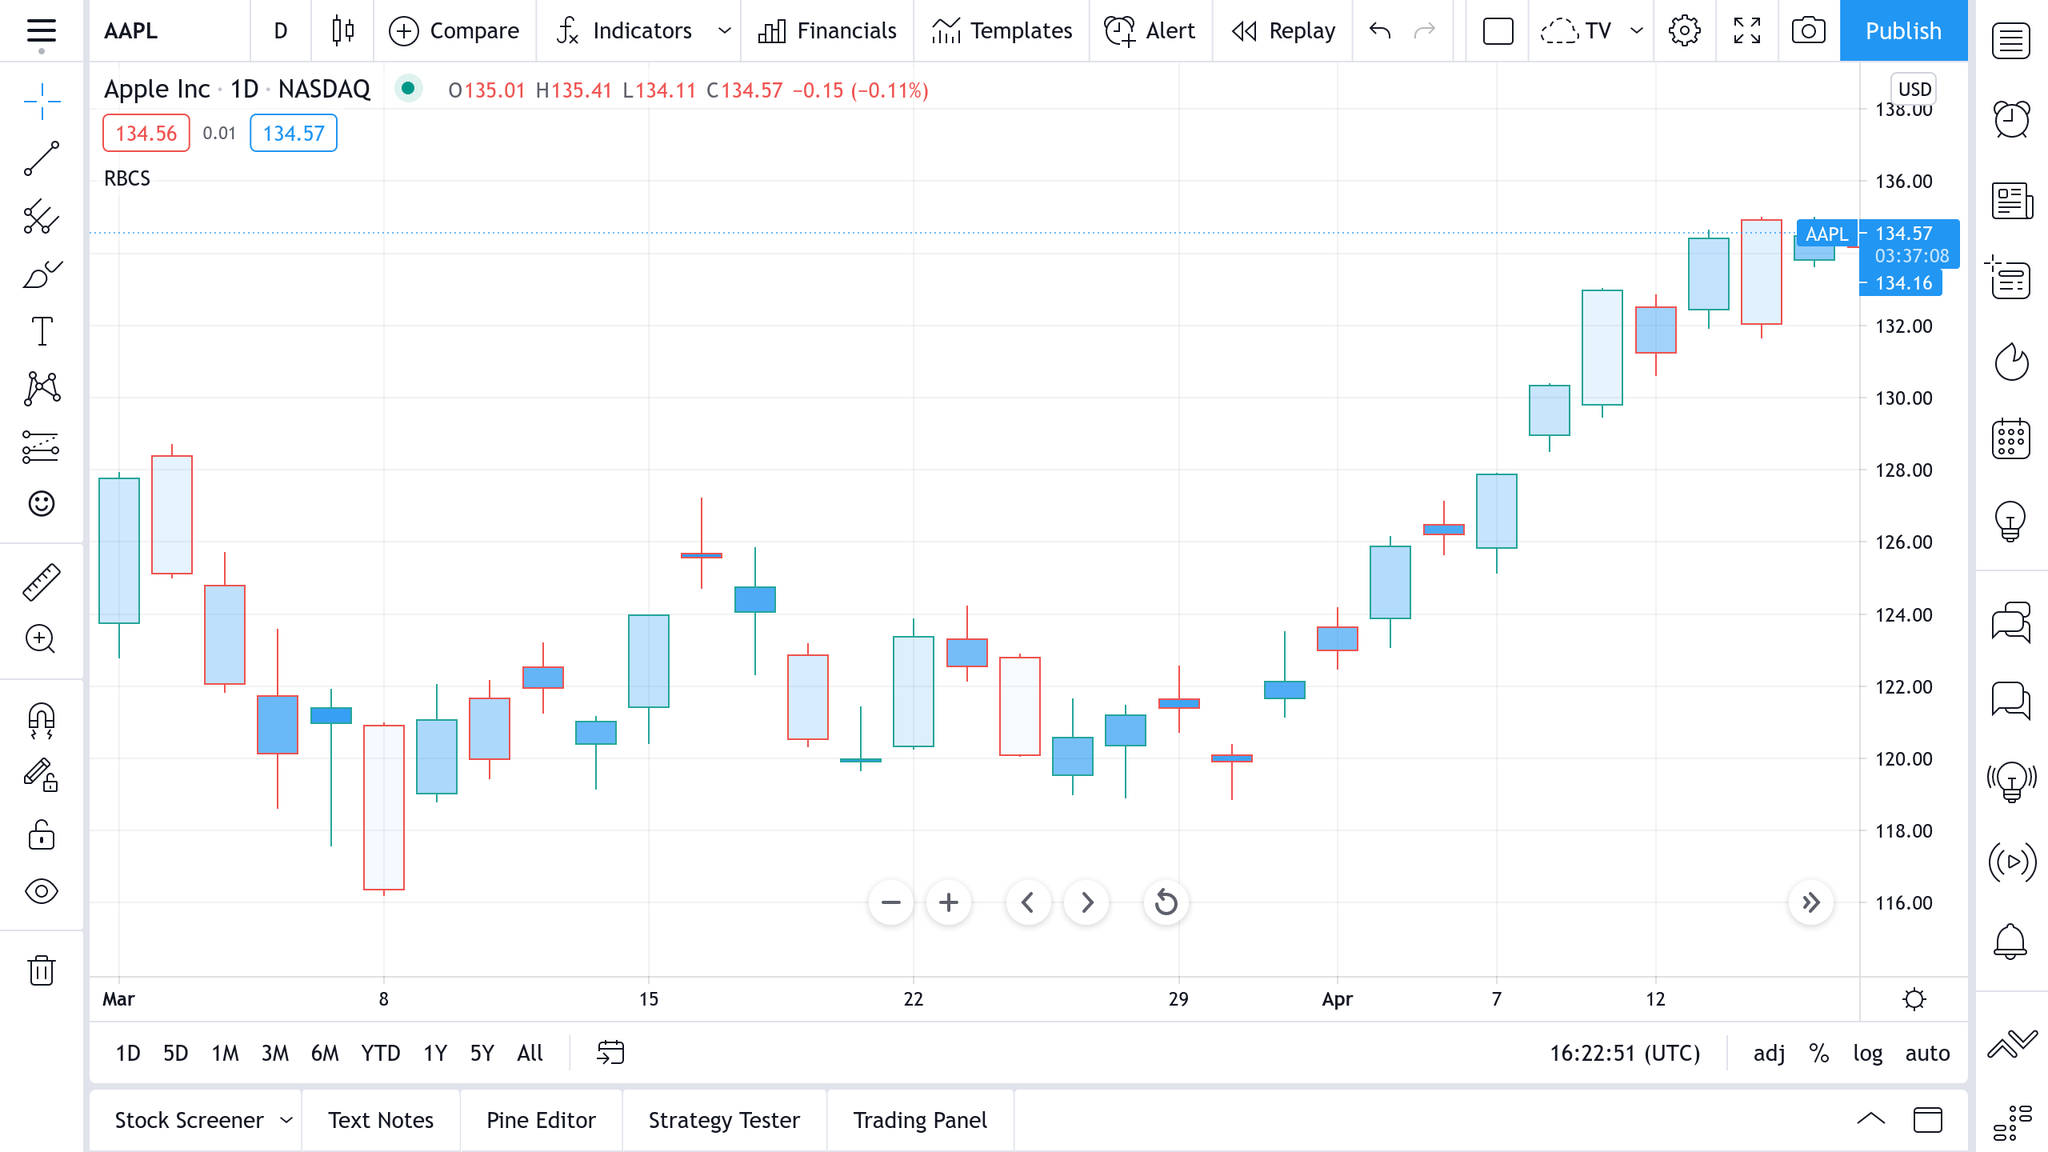Select the pitchfork drawing tool
Image resolution: width=2048 pixels, height=1152 pixels.
point(42,217)
